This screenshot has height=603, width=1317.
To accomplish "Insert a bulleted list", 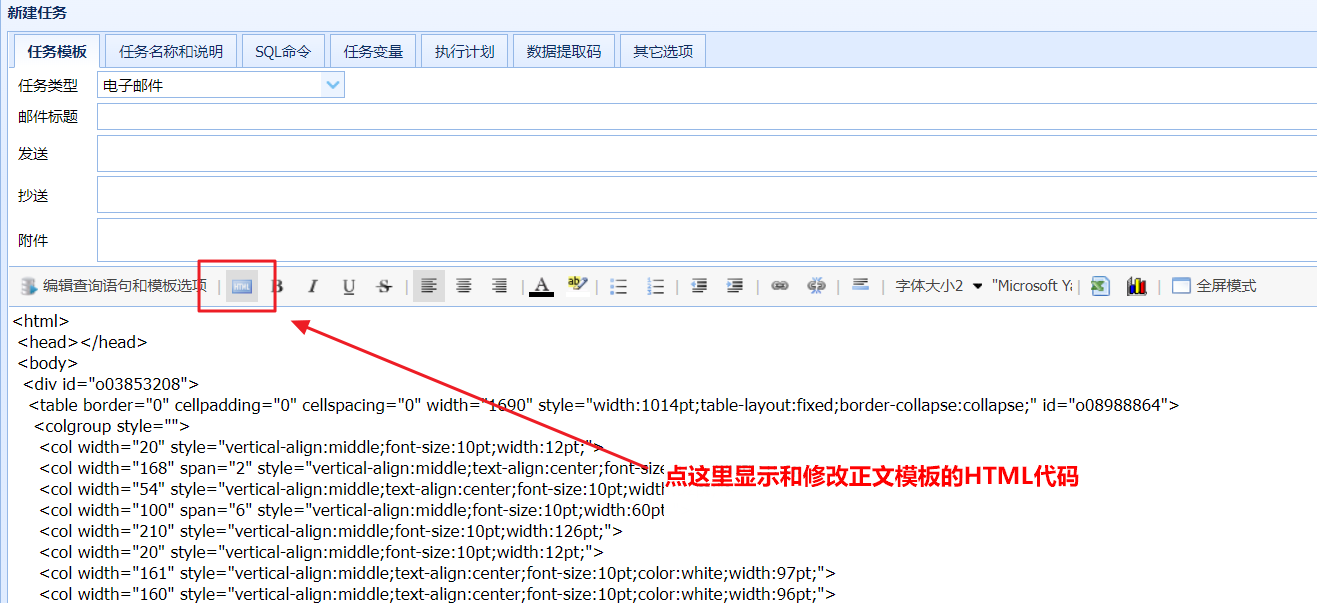I will 619,286.
